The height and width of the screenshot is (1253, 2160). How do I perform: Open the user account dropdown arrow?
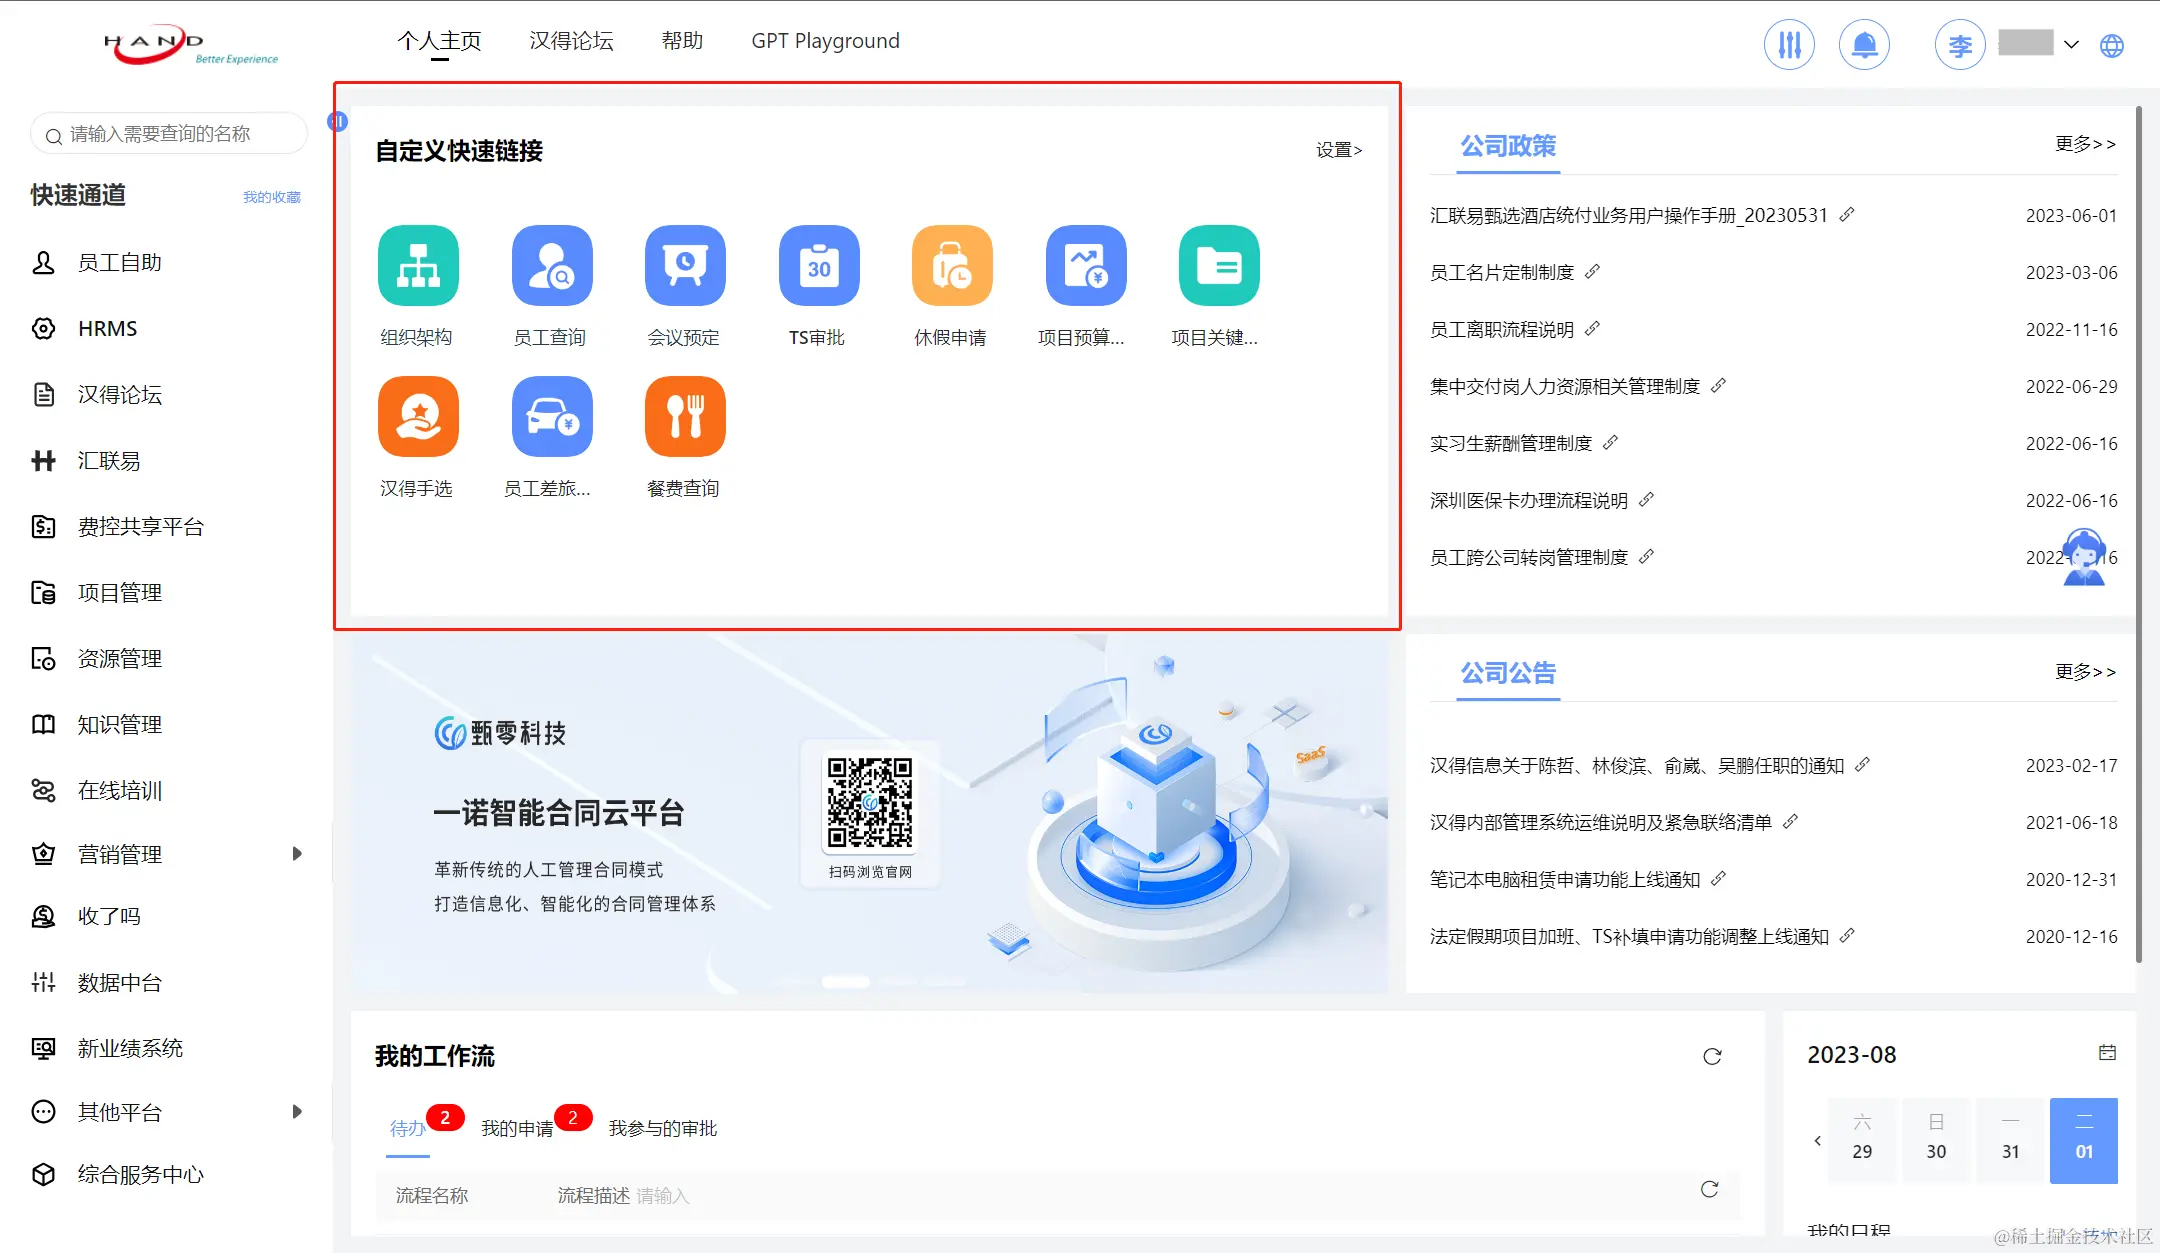coord(2071,45)
